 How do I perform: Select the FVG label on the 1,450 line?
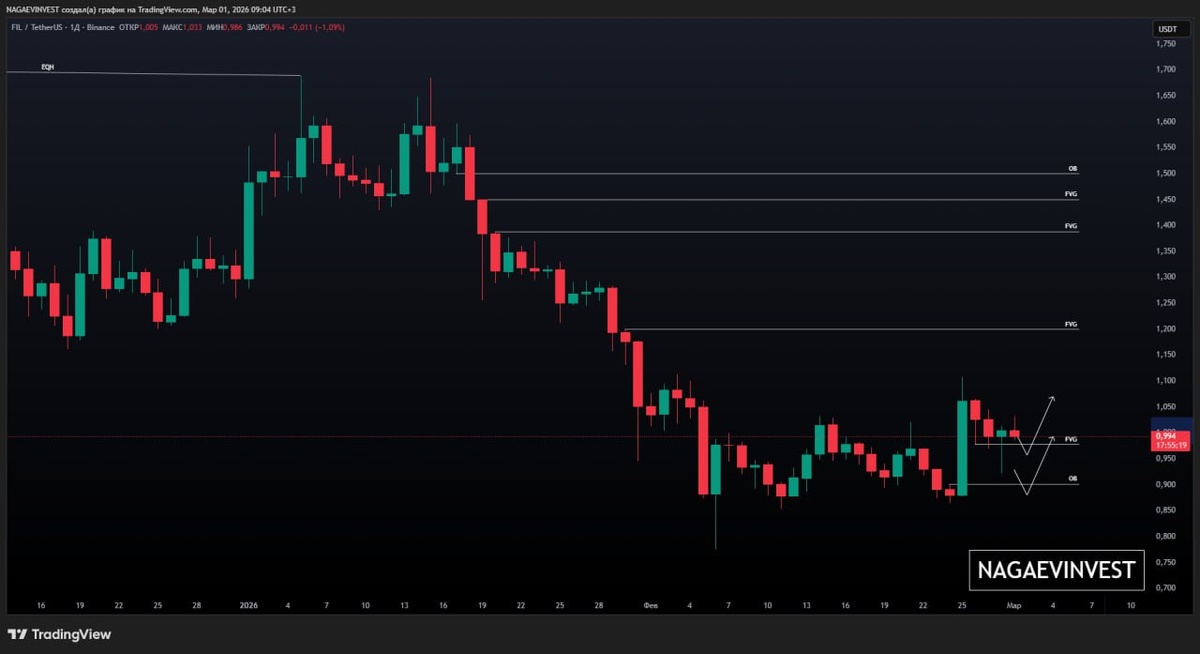coord(1071,194)
